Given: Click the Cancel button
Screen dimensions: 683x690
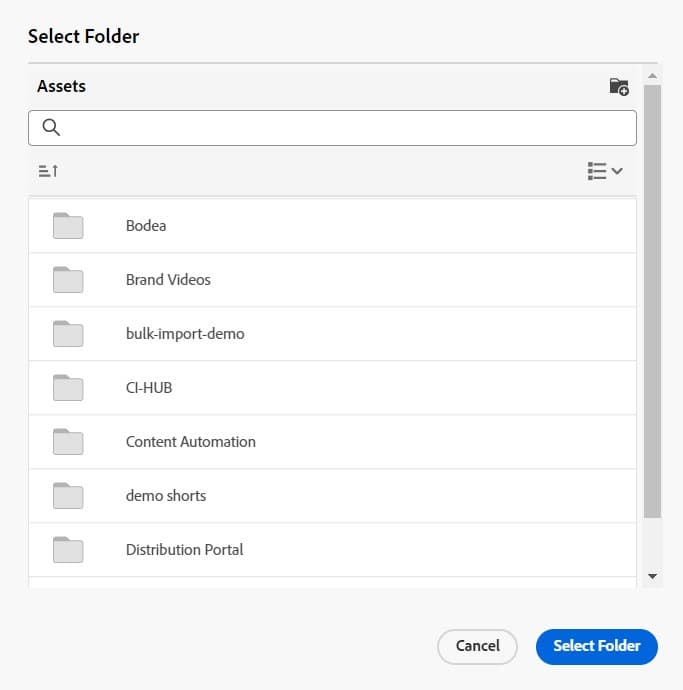Looking at the screenshot, I should pyautogui.click(x=477, y=647).
